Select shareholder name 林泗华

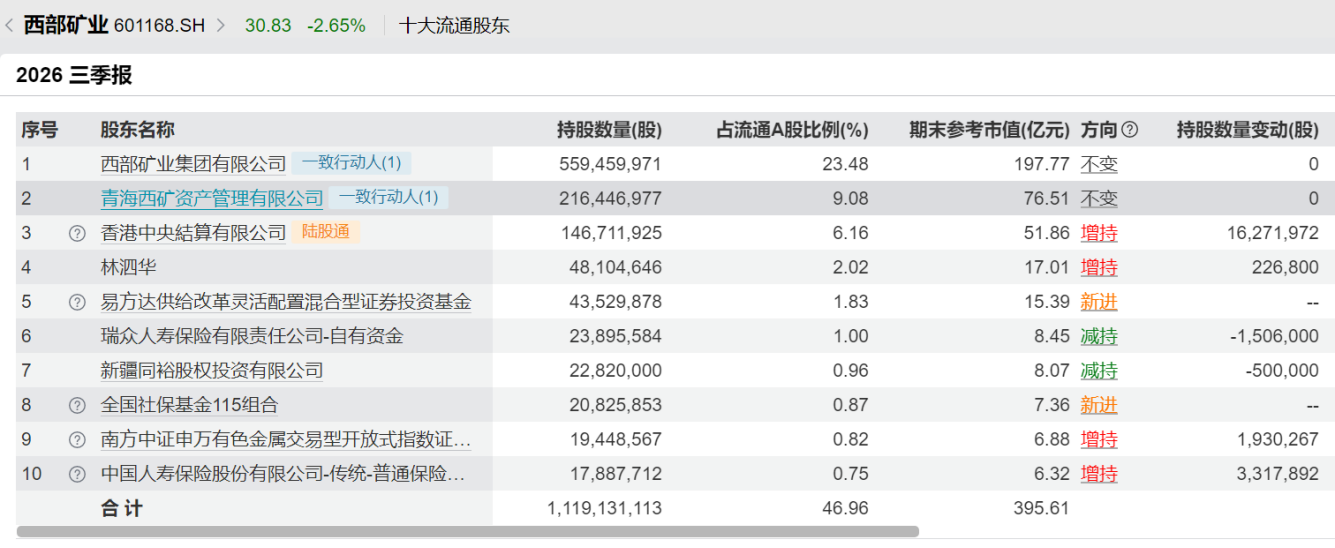[128, 267]
